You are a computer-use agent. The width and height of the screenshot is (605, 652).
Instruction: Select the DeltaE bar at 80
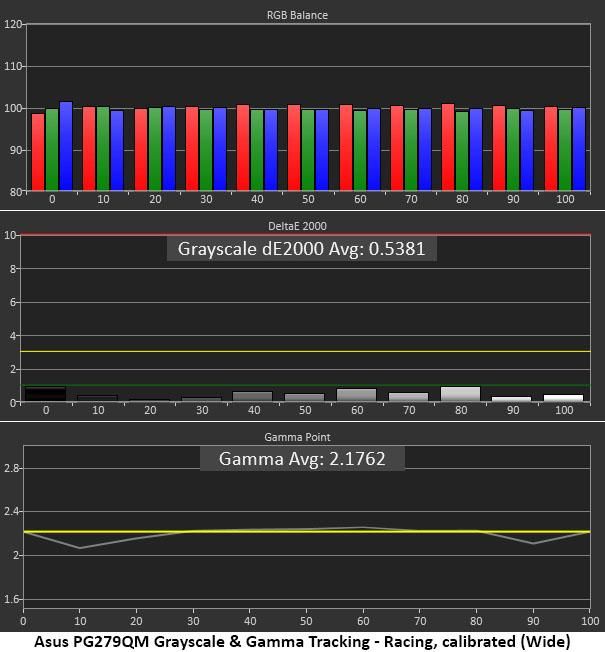tap(460, 394)
